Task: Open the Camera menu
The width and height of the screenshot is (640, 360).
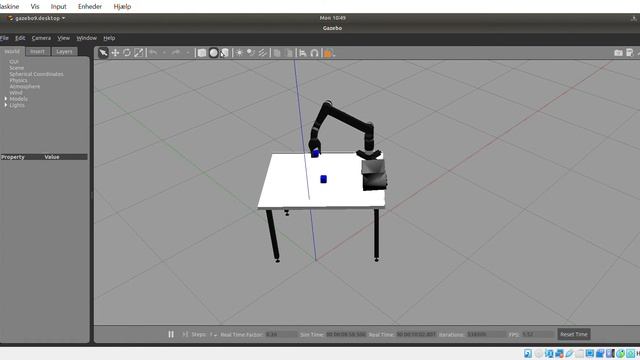Action: [x=41, y=38]
